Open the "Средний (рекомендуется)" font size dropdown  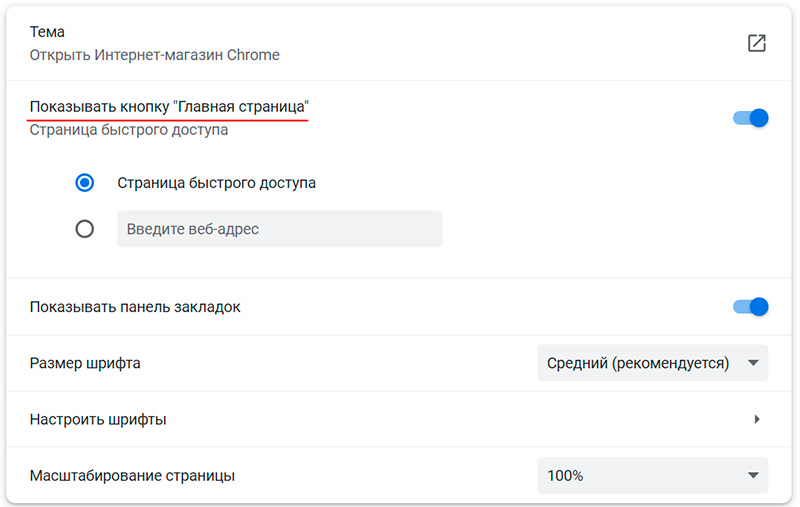tap(652, 363)
